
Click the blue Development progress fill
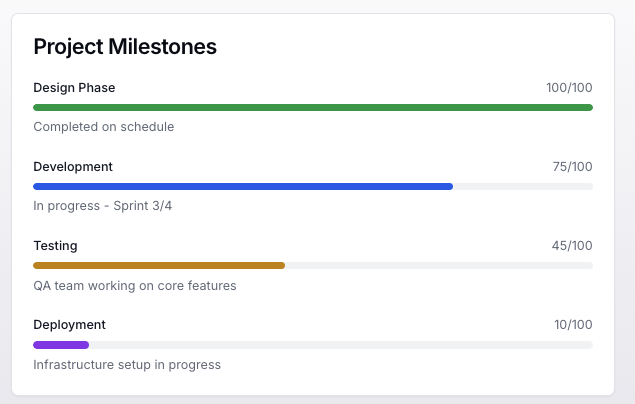pyautogui.click(x=243, y=186)
